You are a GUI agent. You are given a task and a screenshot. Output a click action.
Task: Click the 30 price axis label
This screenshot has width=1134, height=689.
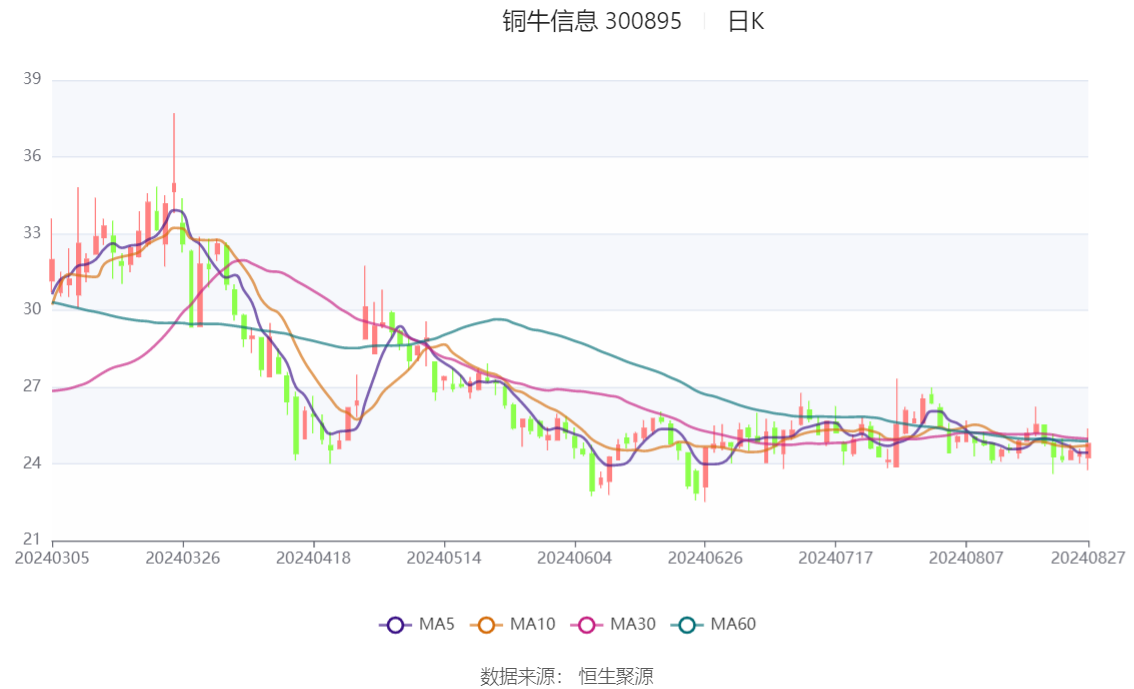point(32,309)
